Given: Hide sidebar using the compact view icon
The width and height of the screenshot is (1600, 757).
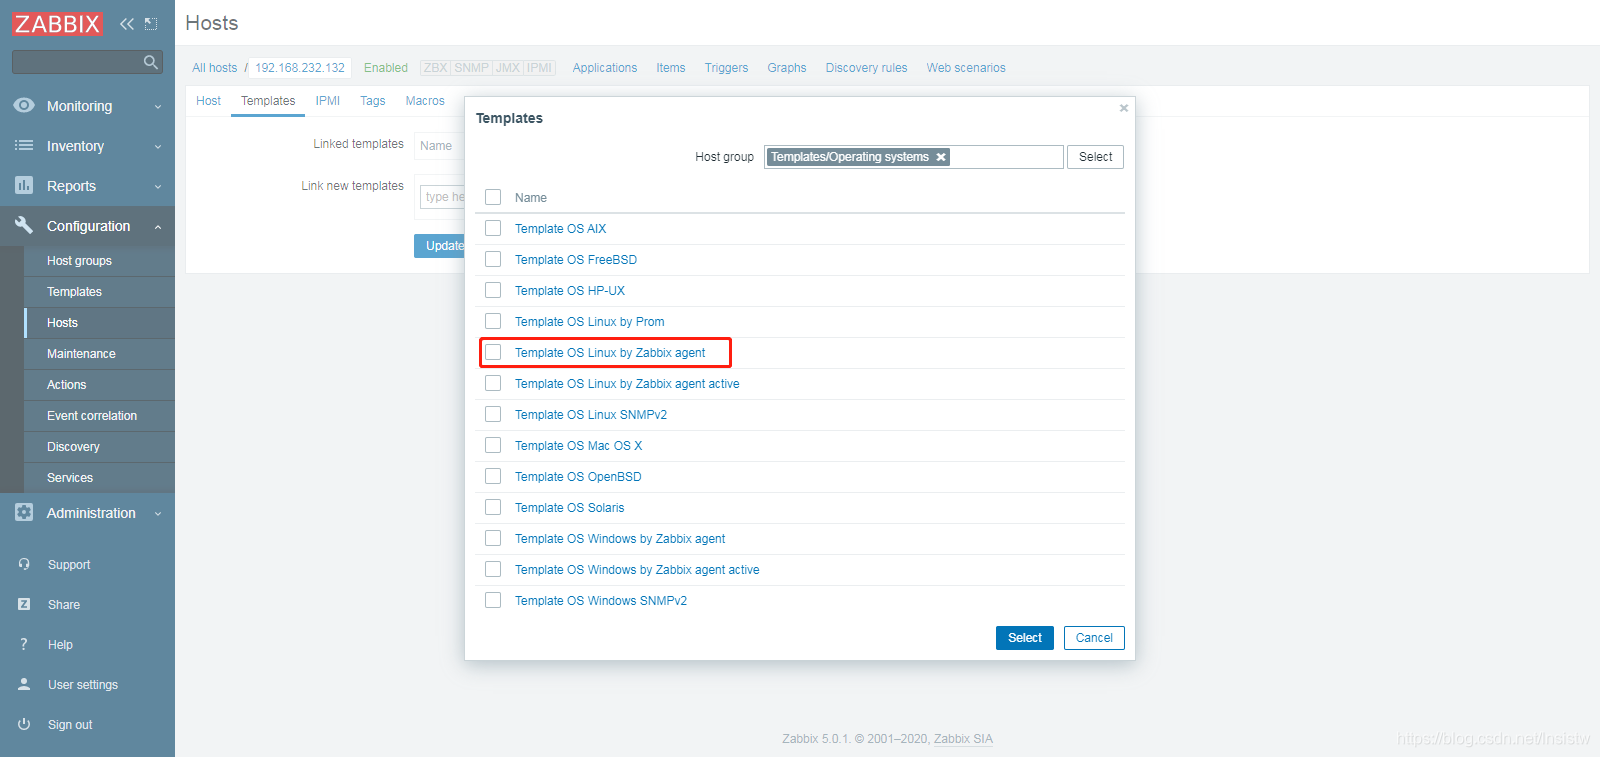Looking at the screenshot, I should (x=151, y=24).
